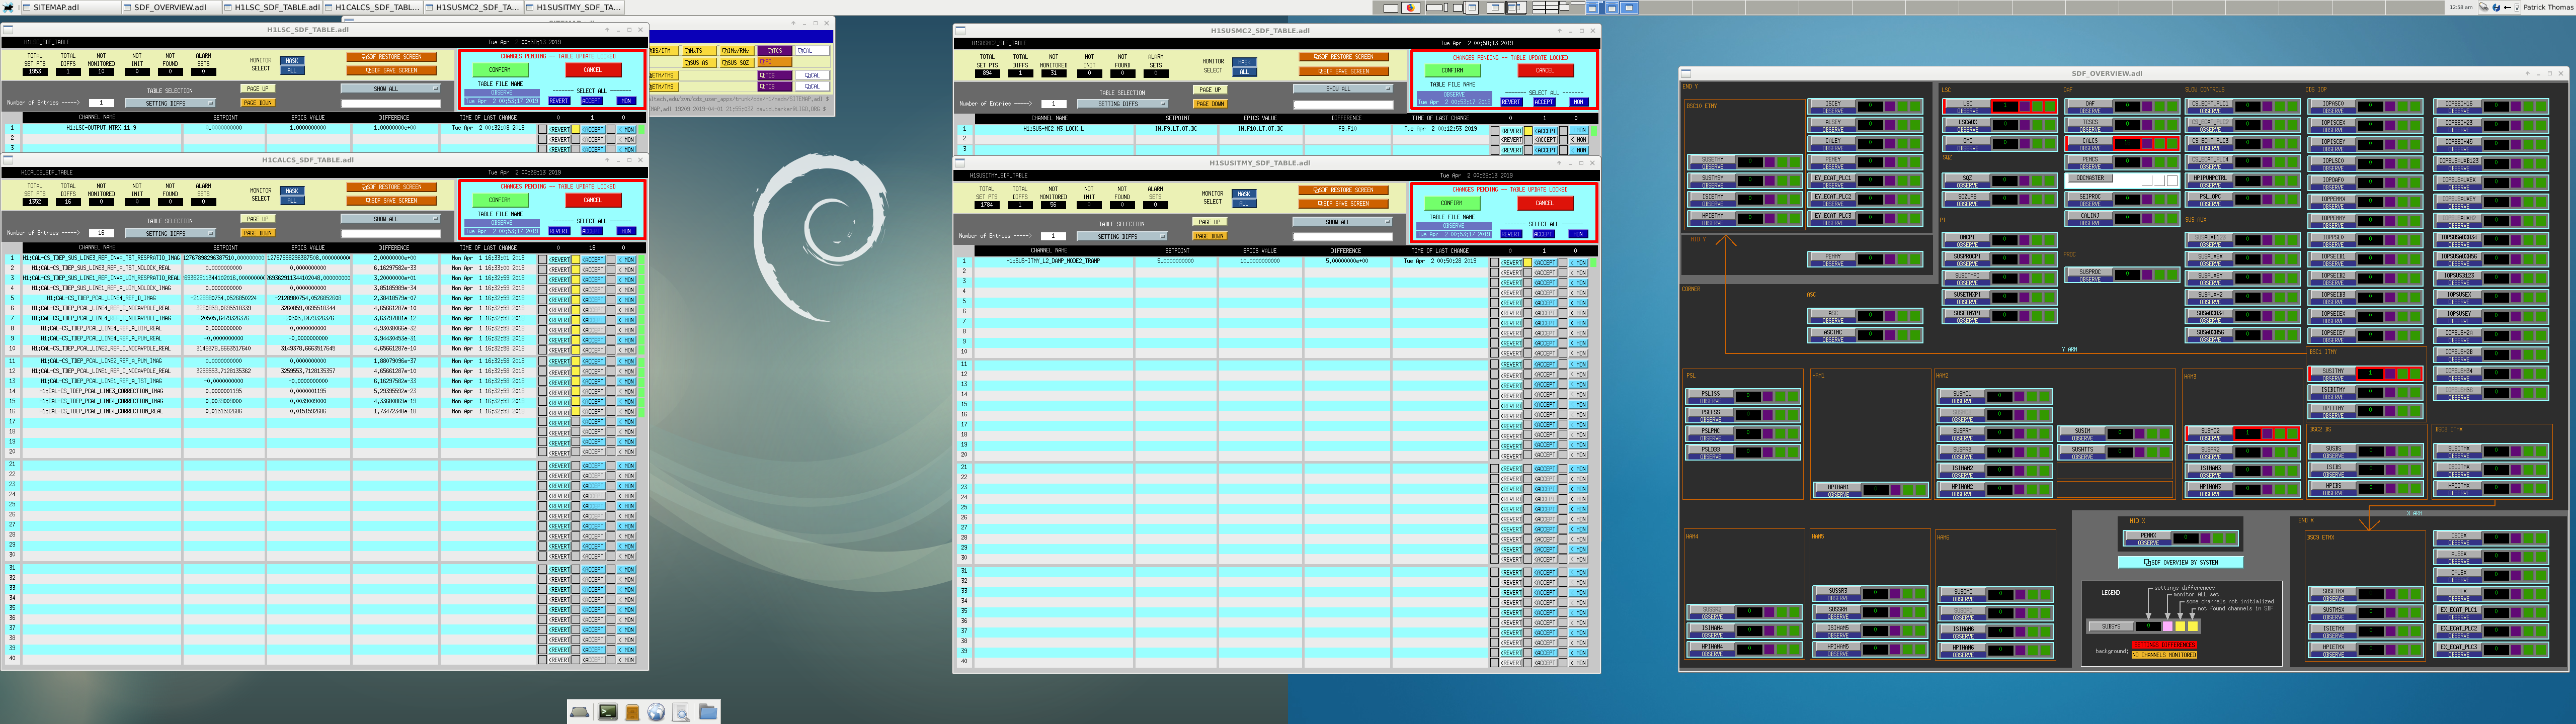Open the blue home folder in dock
The image size is (2576, 724).
pyautogui.click(x=708, y=711)
